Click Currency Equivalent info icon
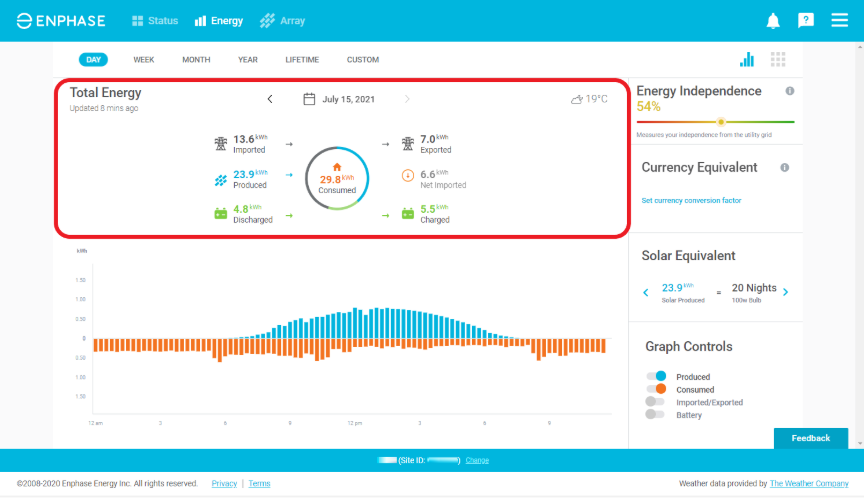This screenshot has width=864, height=498. point(785,167)
